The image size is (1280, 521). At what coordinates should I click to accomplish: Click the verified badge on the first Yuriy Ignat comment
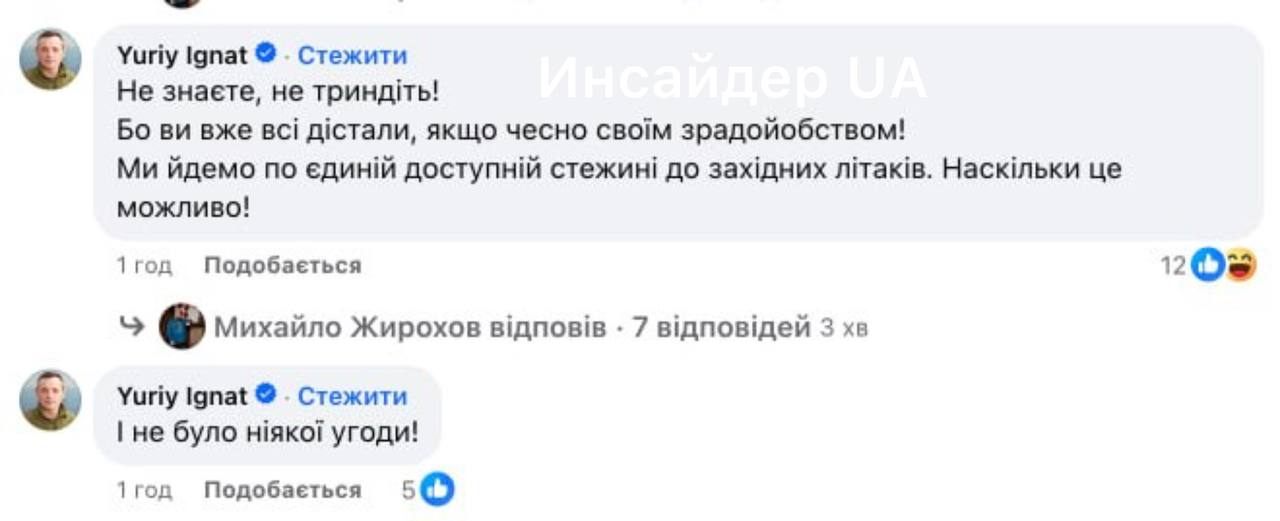pos(267,54)
